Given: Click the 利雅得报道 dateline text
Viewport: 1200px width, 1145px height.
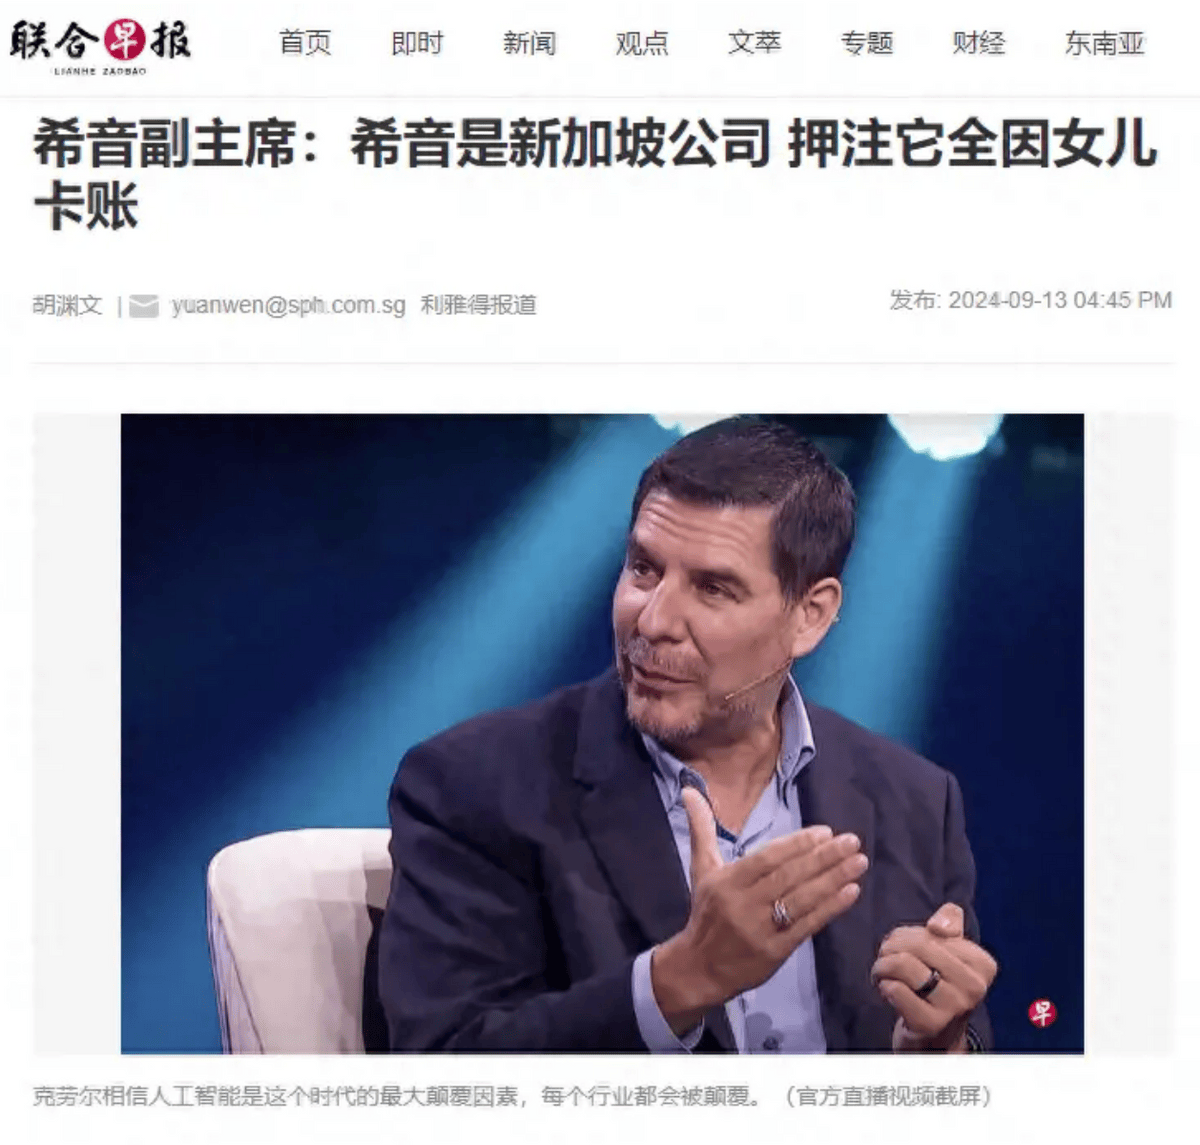Looking at the screenshot, I should (x=478, y=305).
